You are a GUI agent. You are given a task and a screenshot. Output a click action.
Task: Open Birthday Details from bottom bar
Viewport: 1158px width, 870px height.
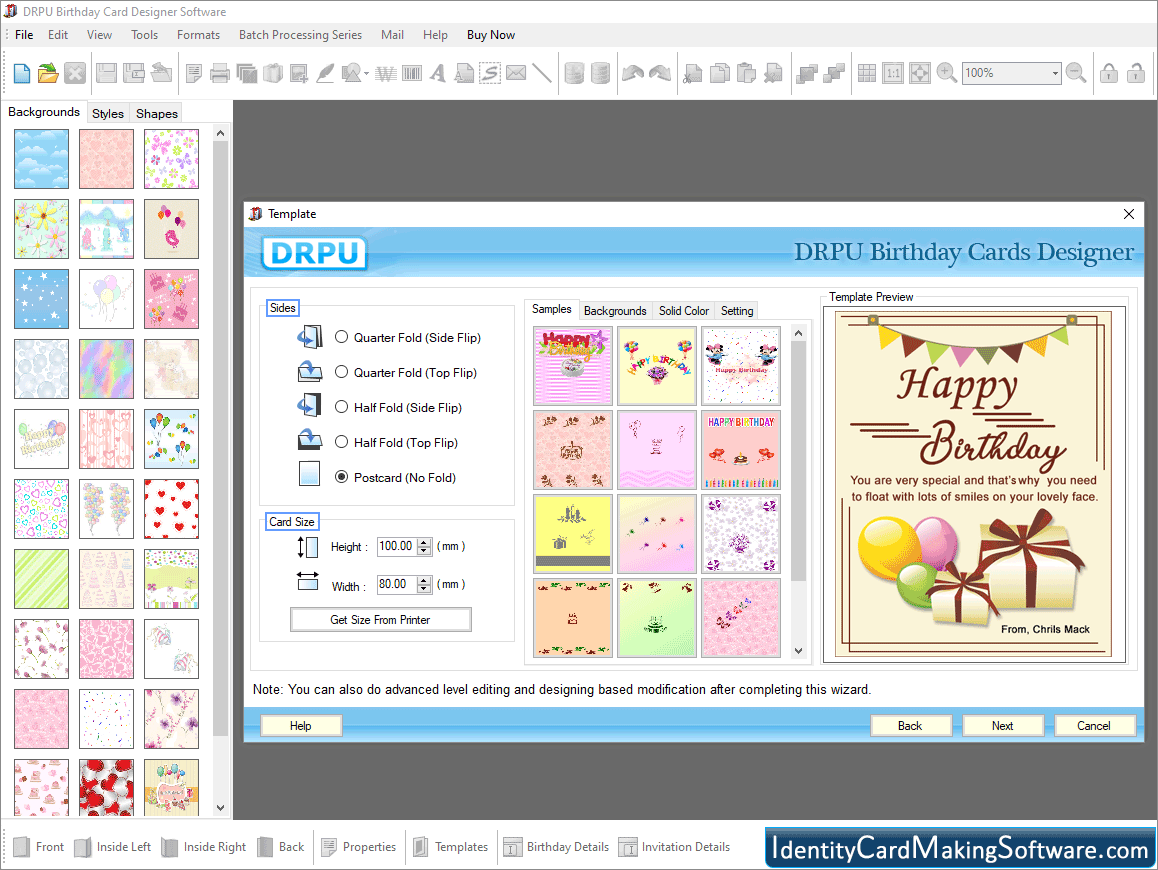556,847
